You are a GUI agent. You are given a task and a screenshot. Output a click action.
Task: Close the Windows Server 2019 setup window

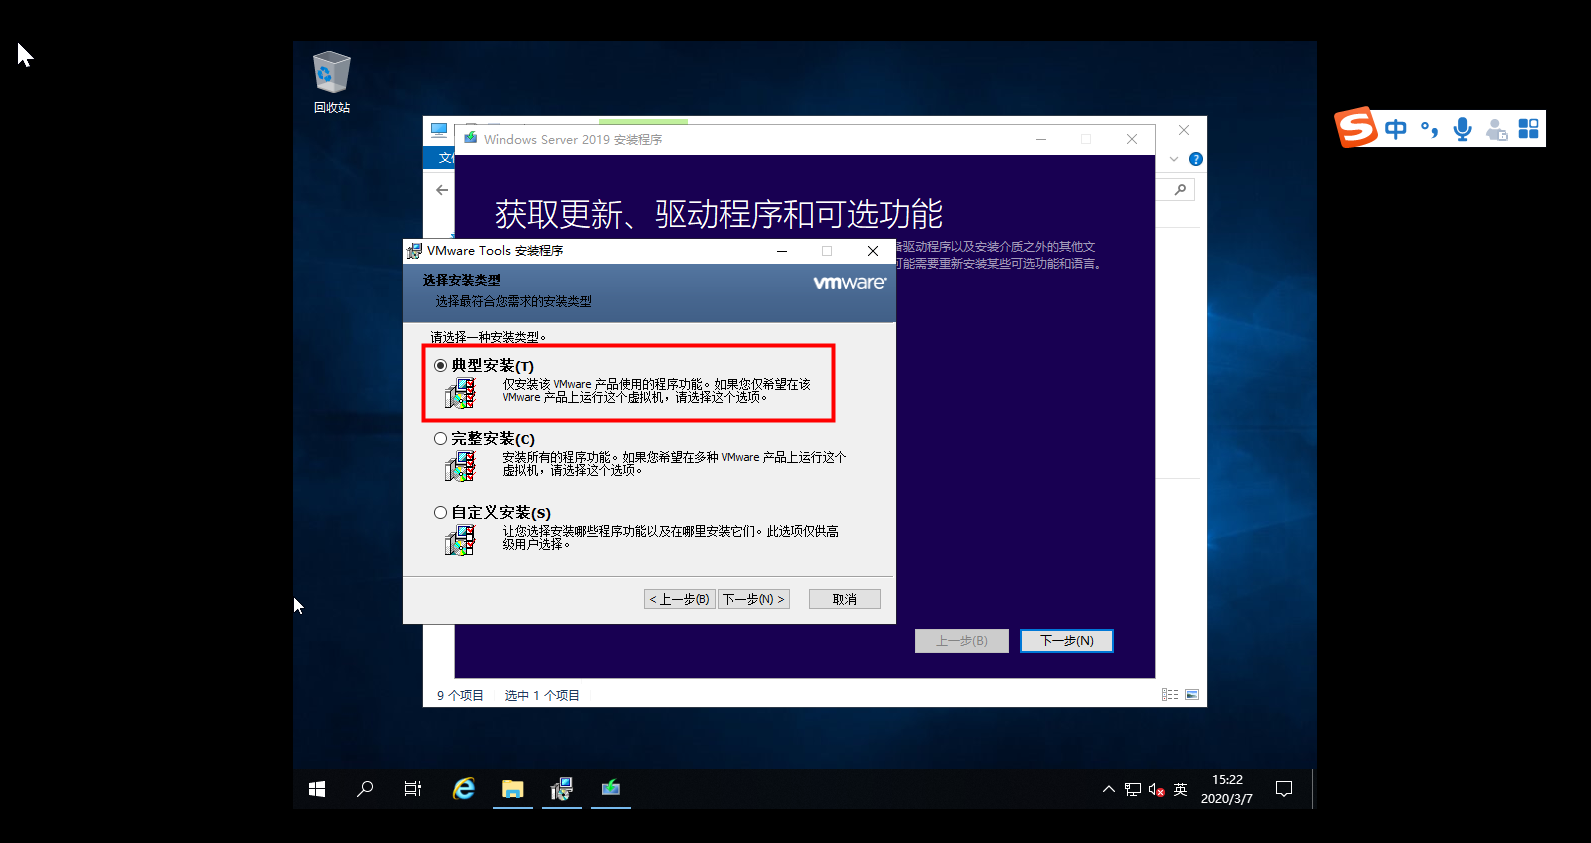click(x=1132, y=139)
